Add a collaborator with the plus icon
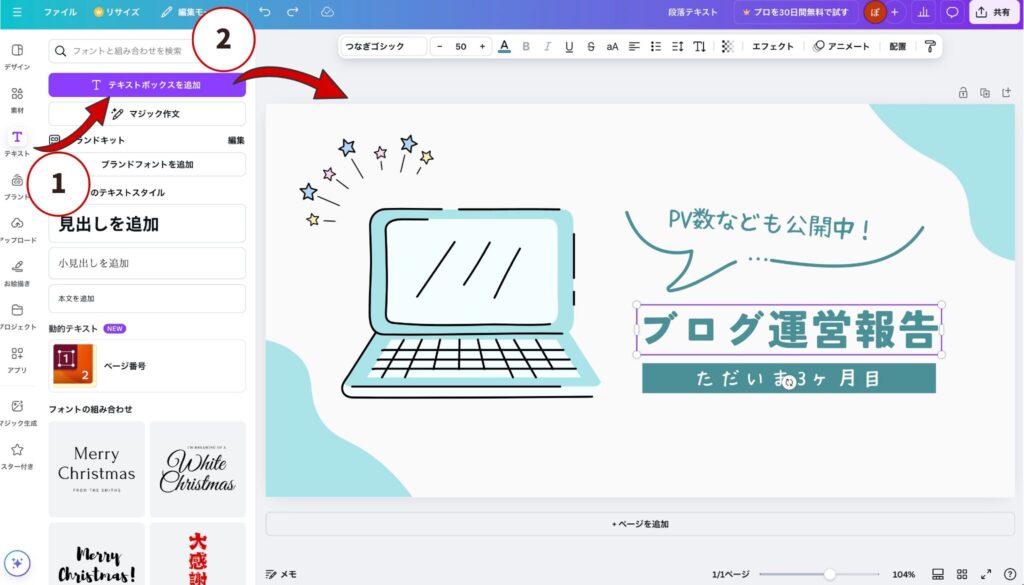The image size is (1024, 585). pos(895,12)
